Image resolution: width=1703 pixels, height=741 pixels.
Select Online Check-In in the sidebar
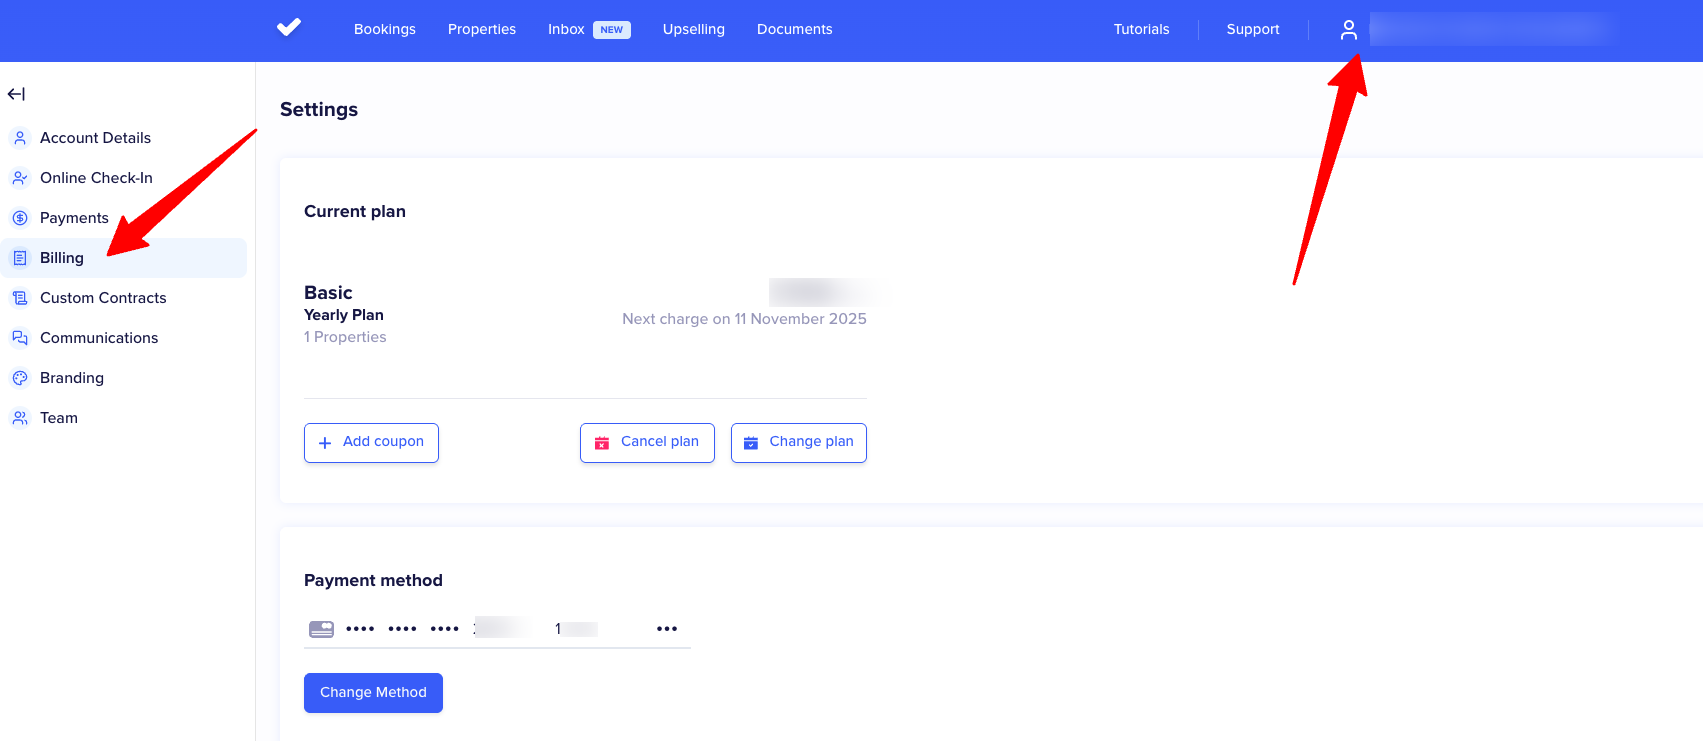coord(96,178)
